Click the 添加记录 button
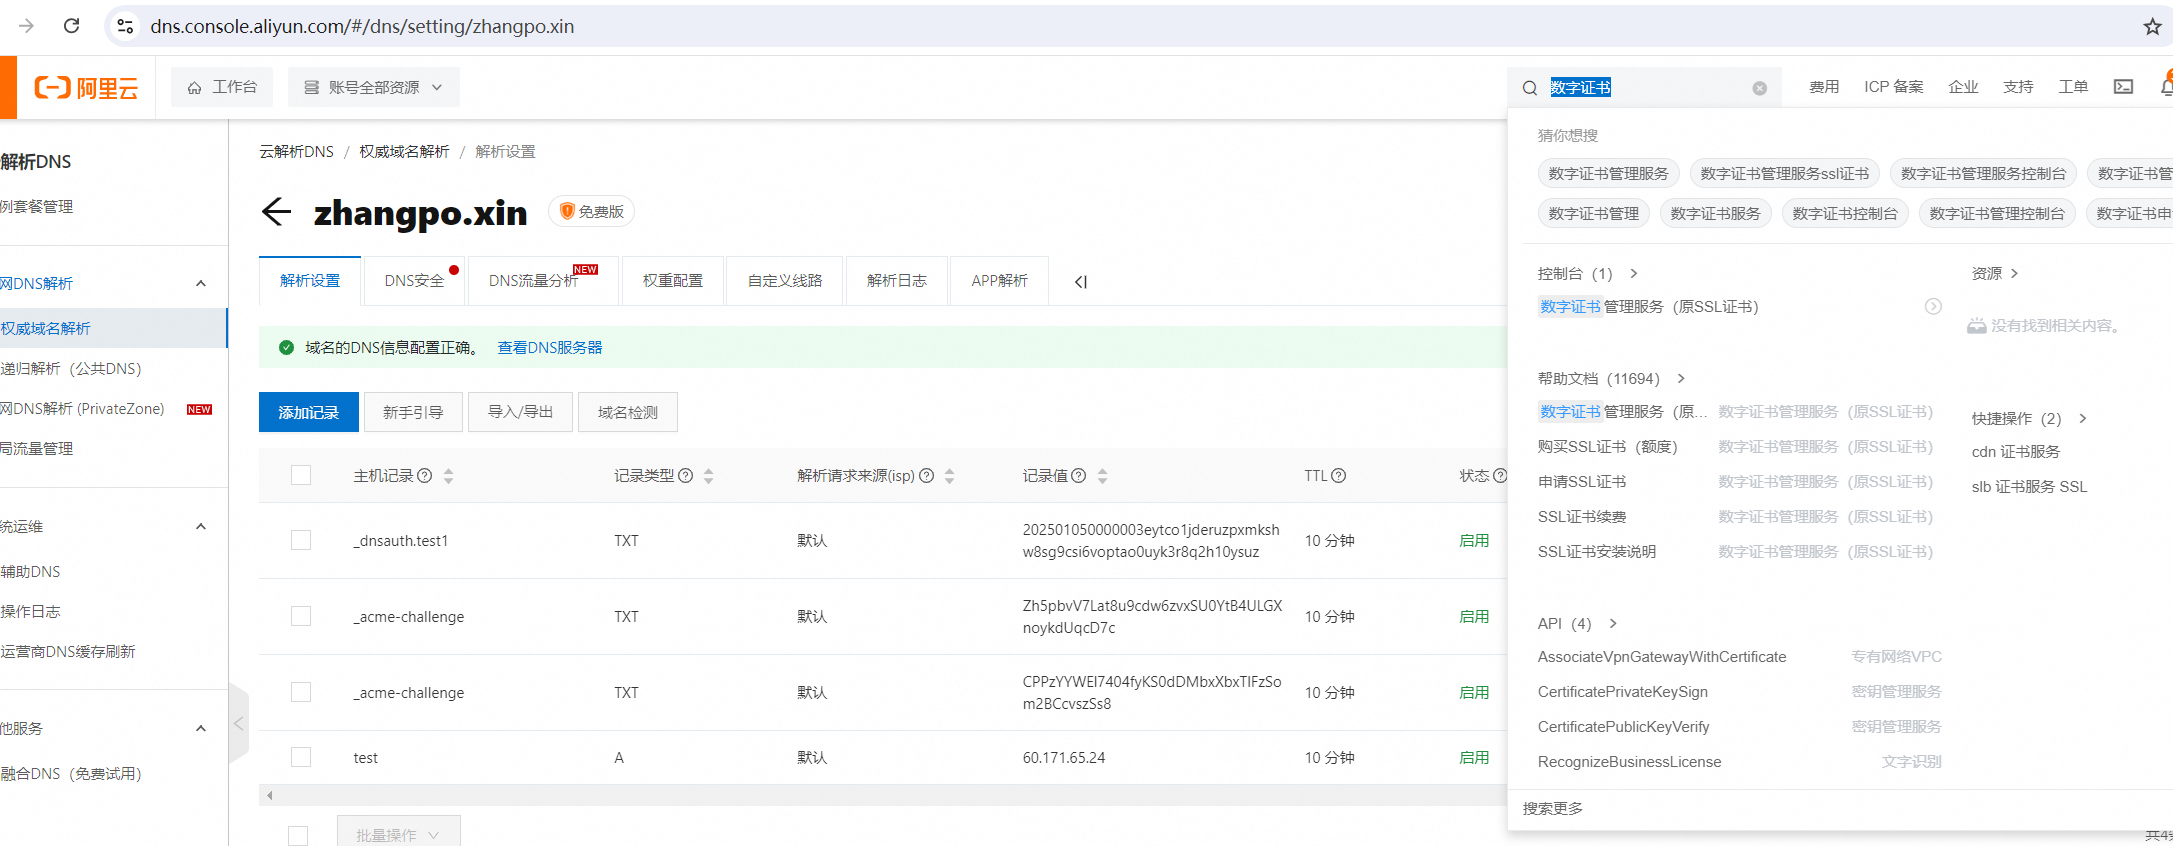Image resolution: width=2173 pixels, height=846 pixels. [309, 412]
